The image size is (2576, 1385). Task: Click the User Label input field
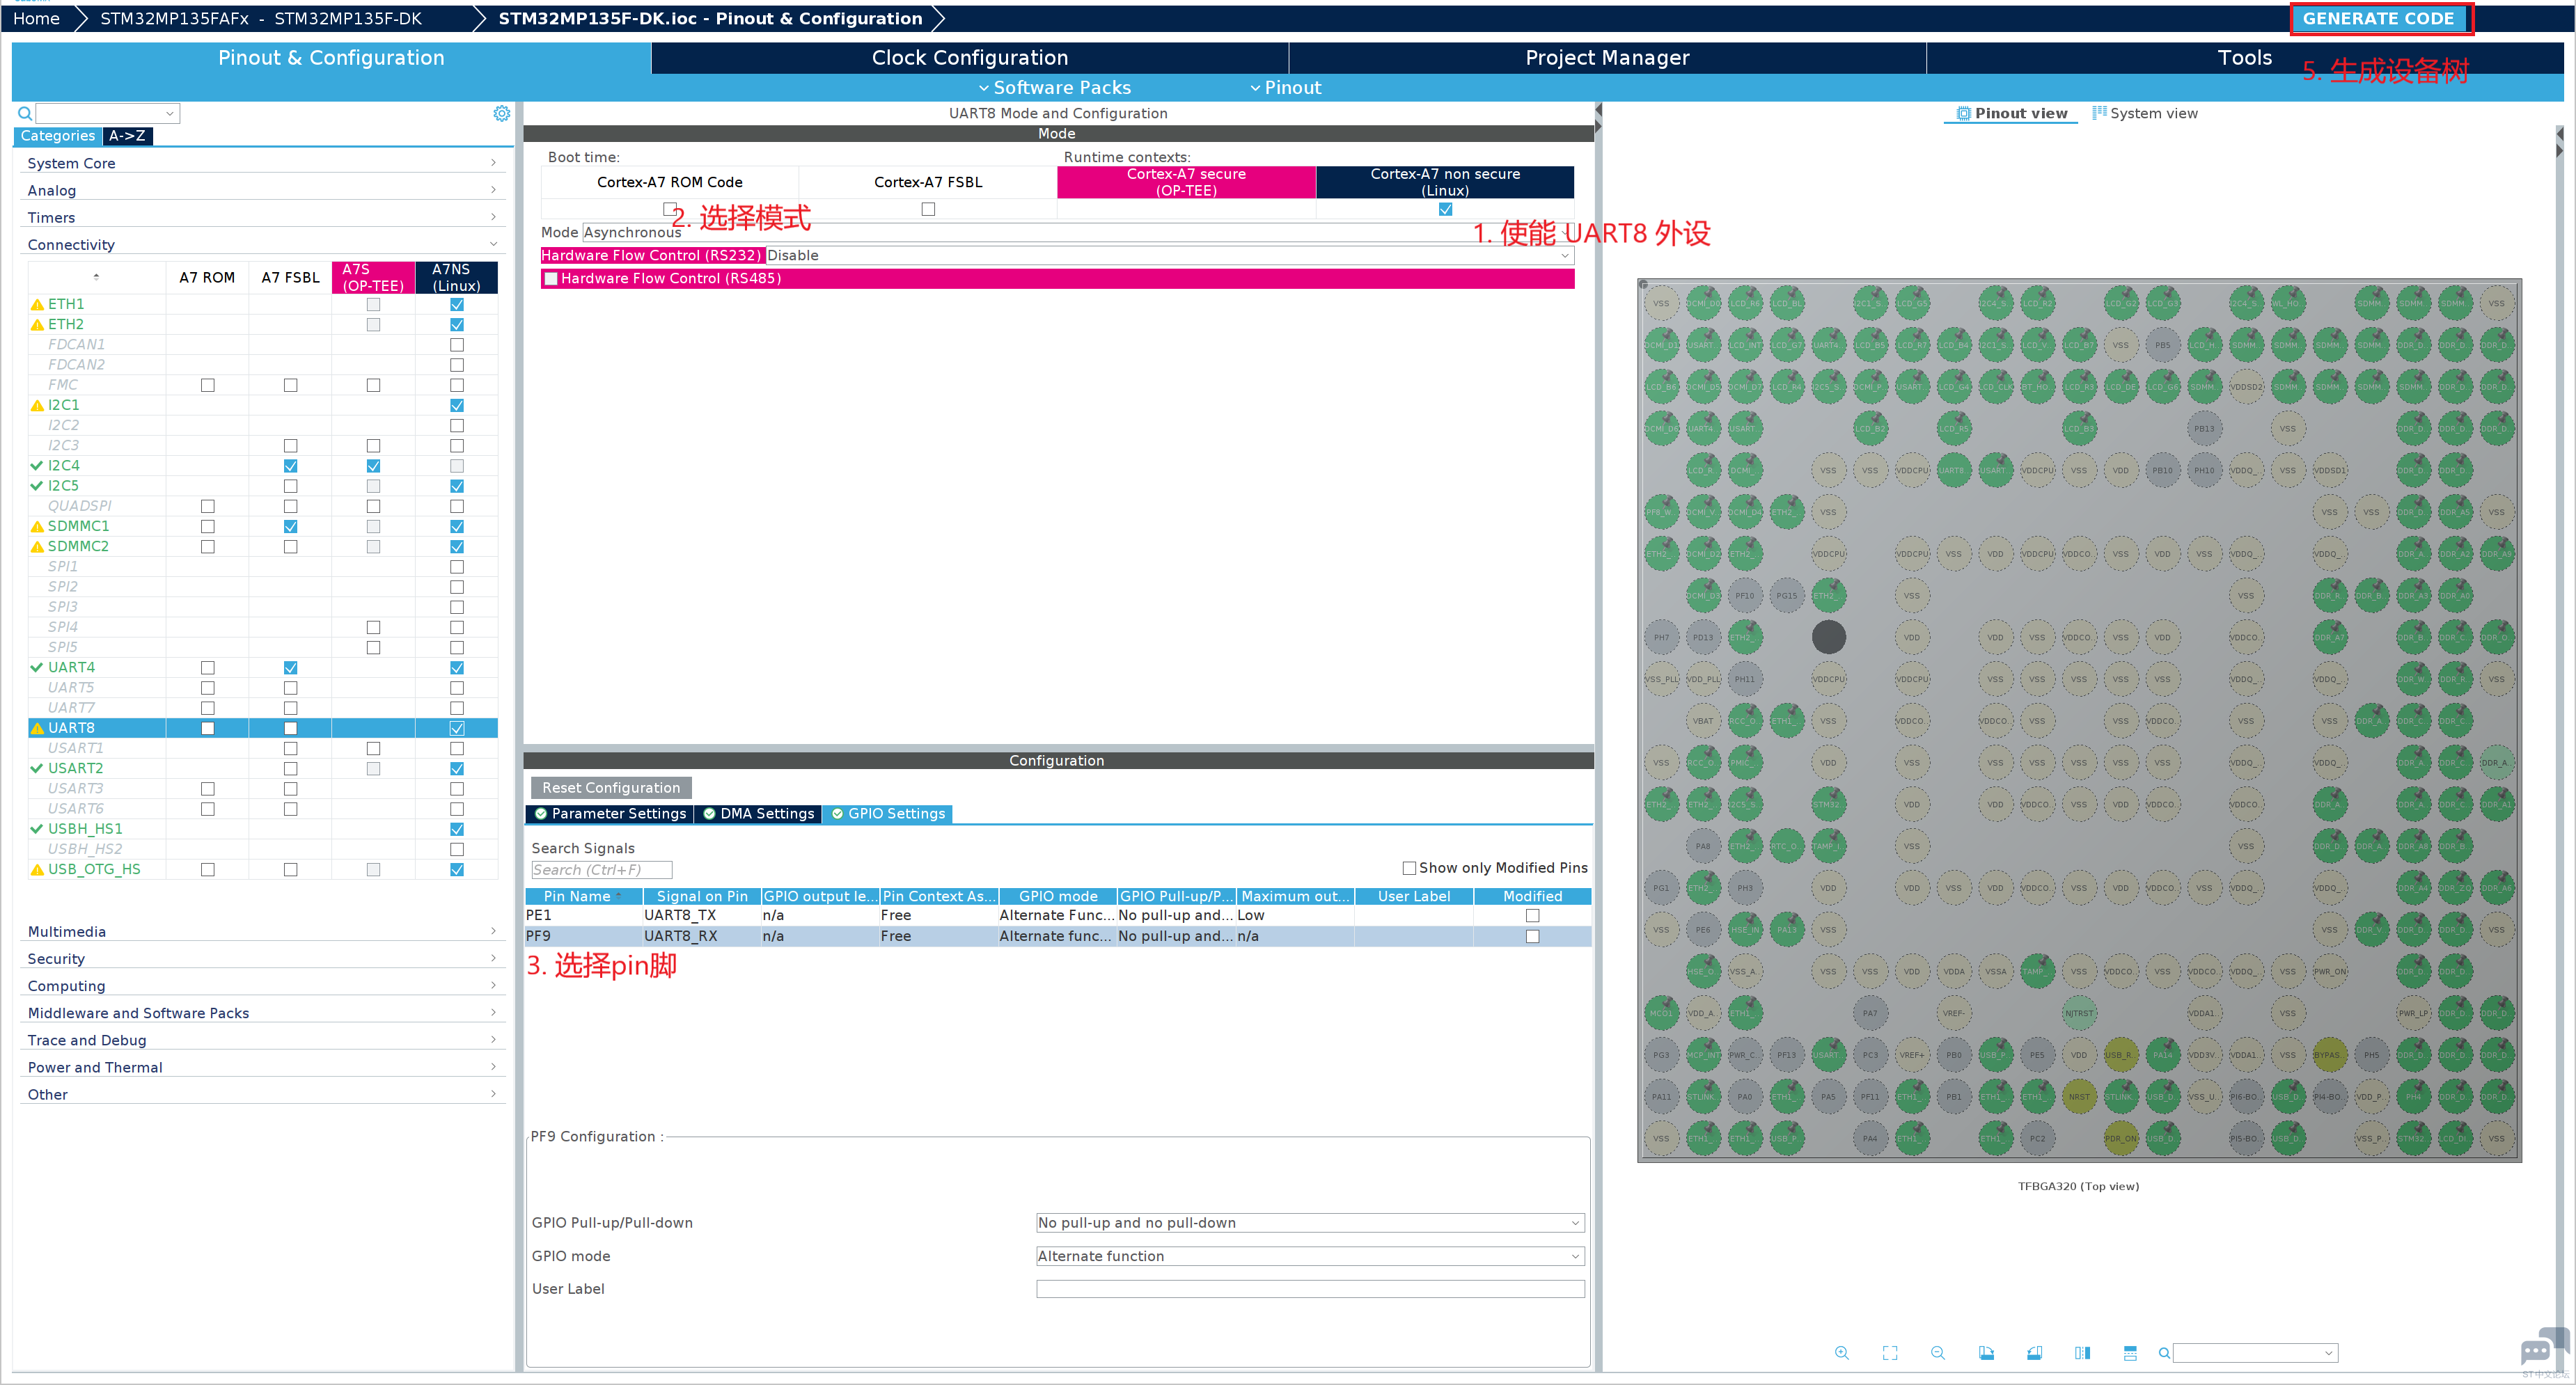coord(1310,1289)
